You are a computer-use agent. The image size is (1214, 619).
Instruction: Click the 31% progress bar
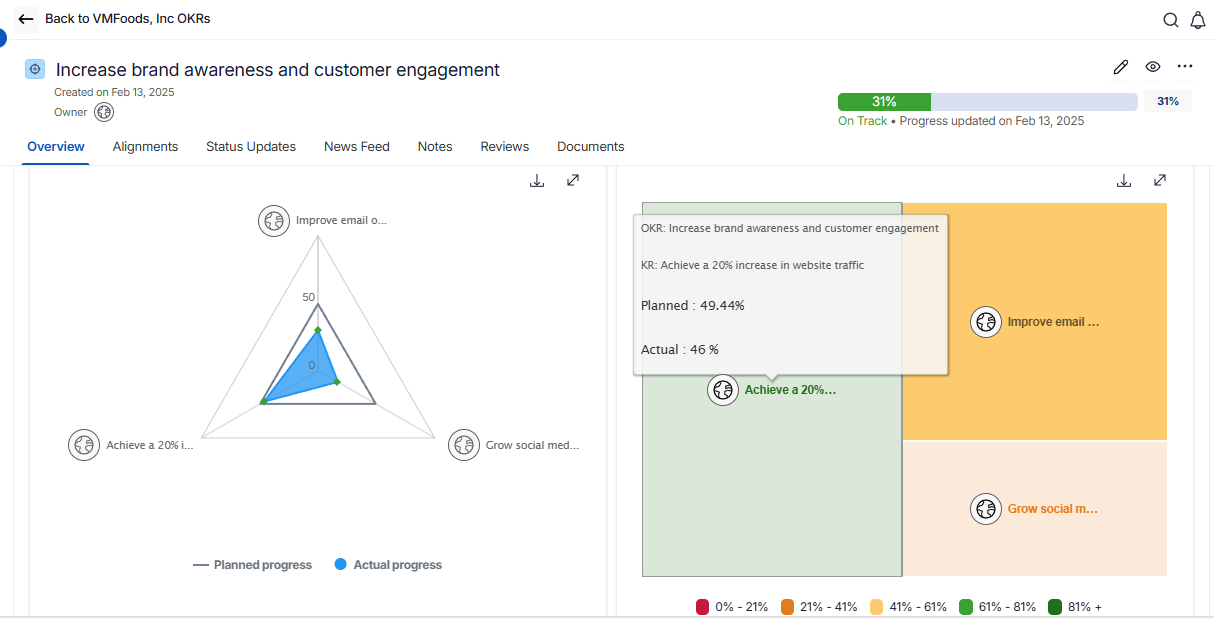click(987, 102)
